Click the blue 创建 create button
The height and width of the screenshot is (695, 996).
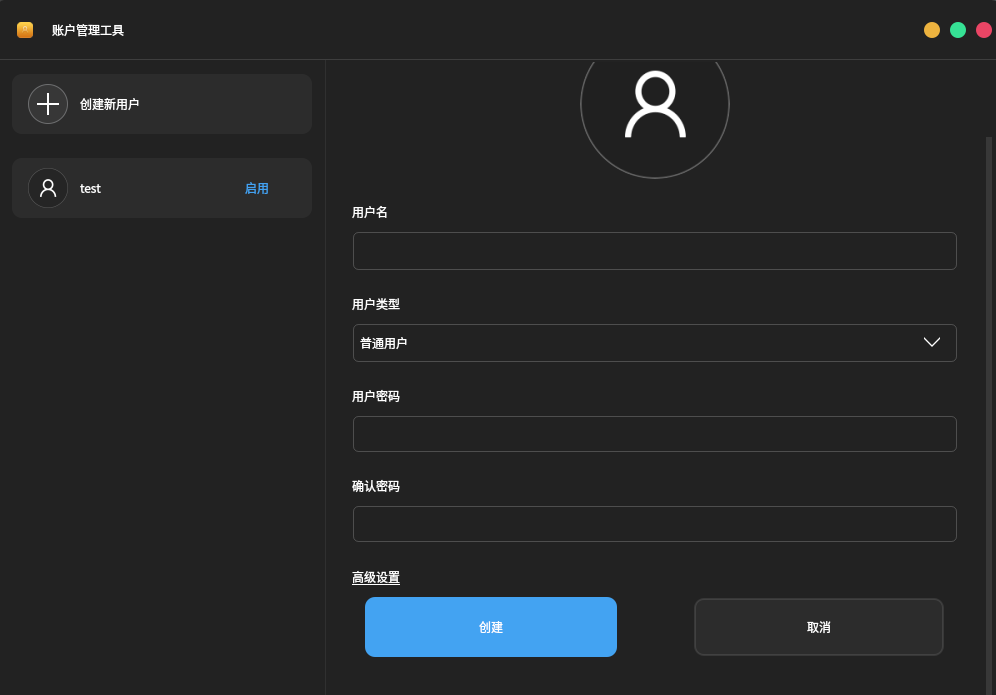click(x=491, y=627)
